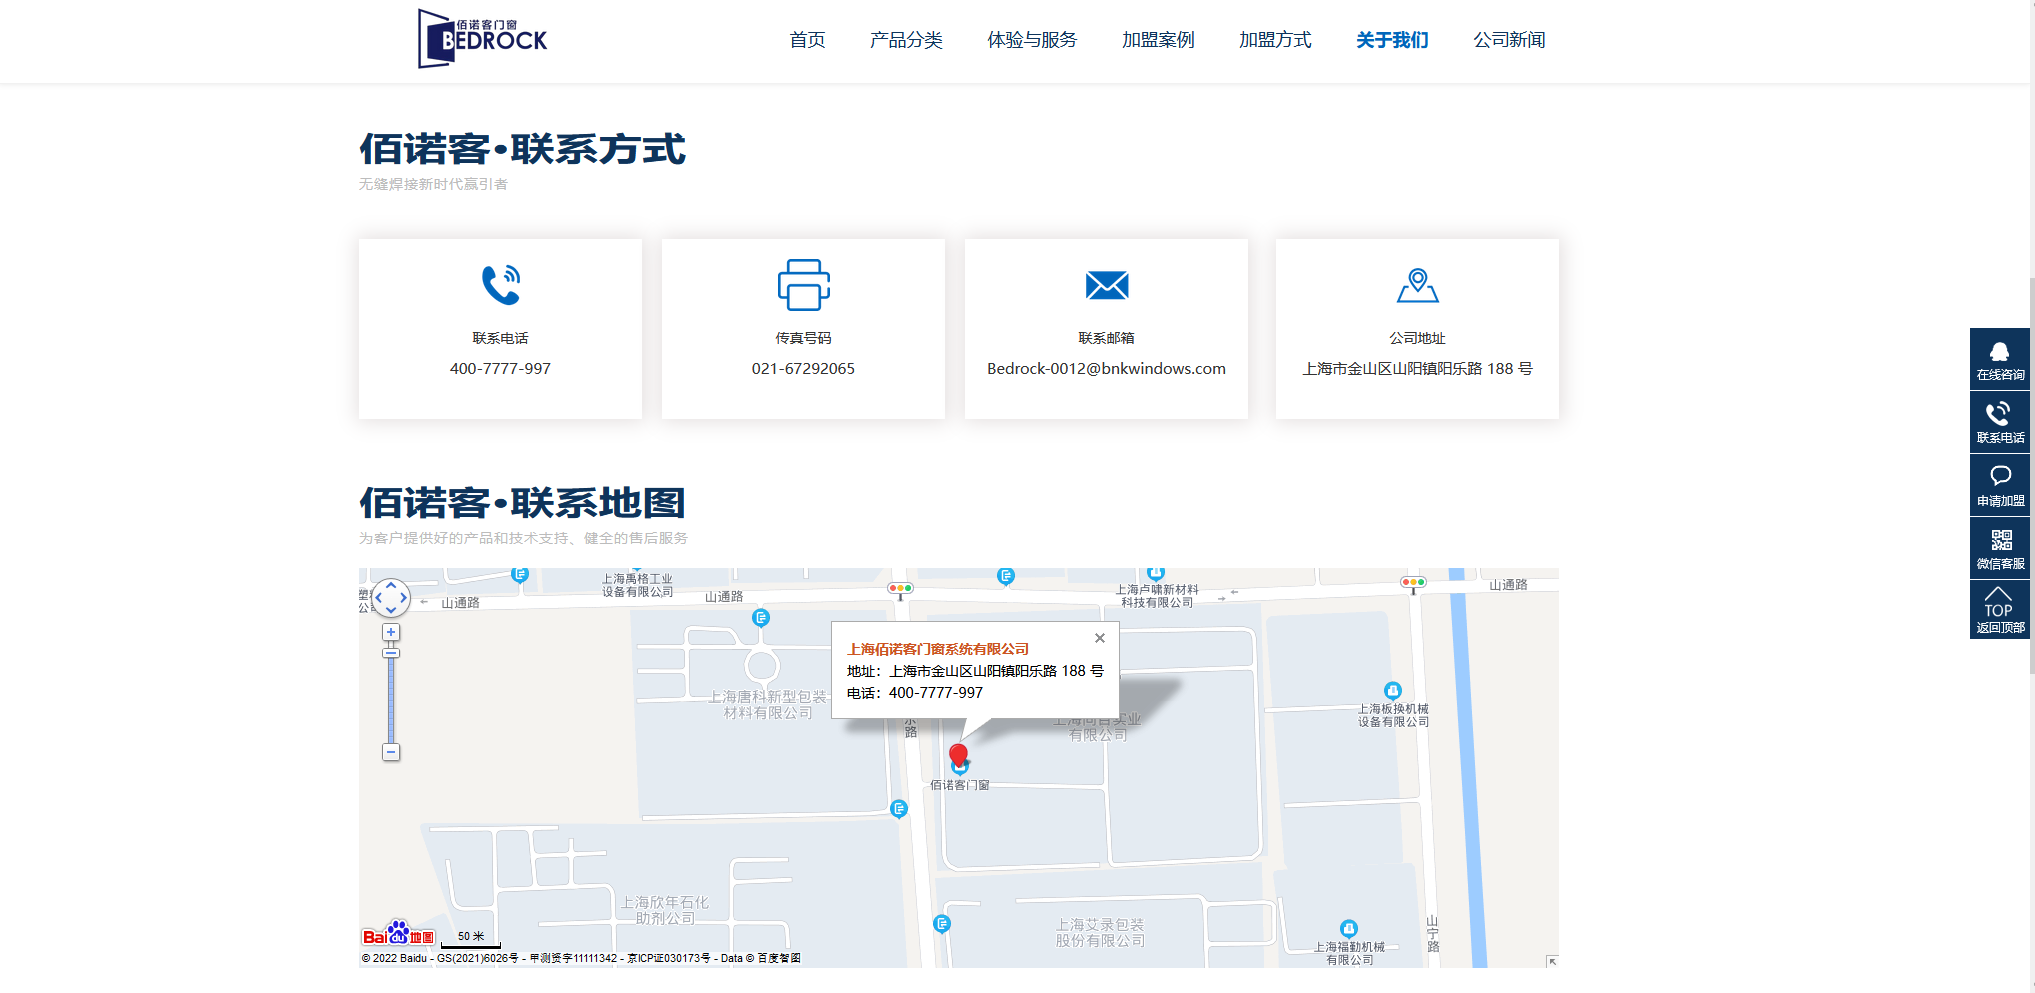This screenshot has height=993, width=2035.
Task: Click the zoom in plus on map
Action: [x=390, y=632]
